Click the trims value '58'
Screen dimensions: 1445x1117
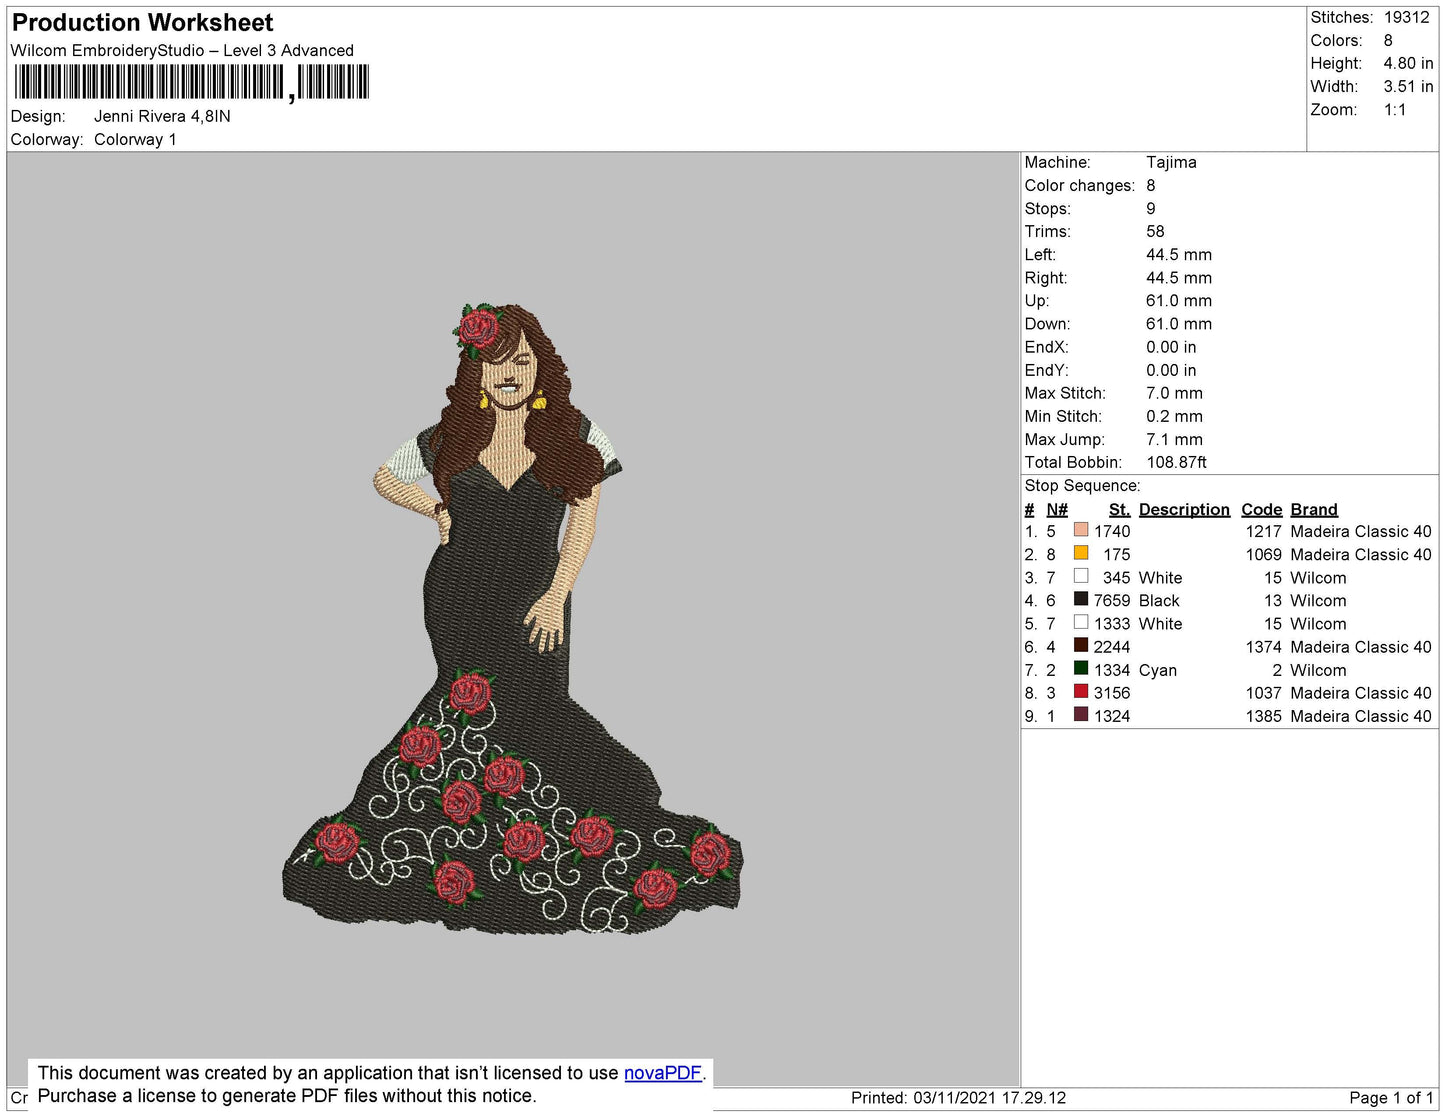[x=1155, y=231]
